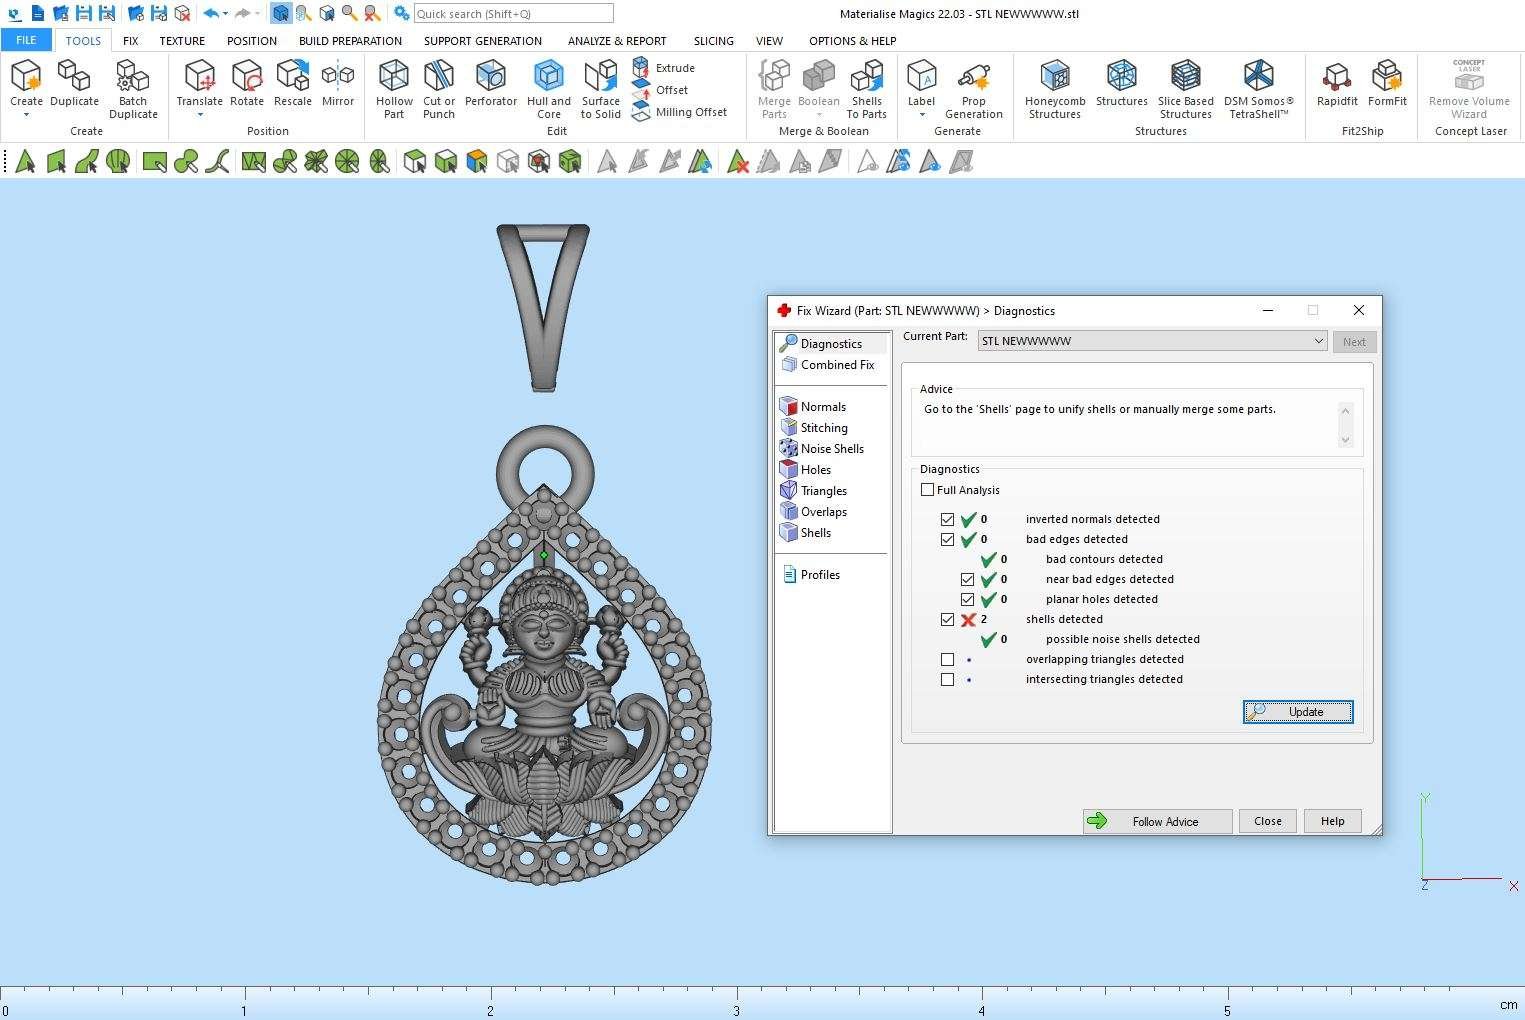The width and height of the screenshot is (1525, 1020).
Task: Expand the Translate dropdown arrow
Action: click(x=199, y=115)
